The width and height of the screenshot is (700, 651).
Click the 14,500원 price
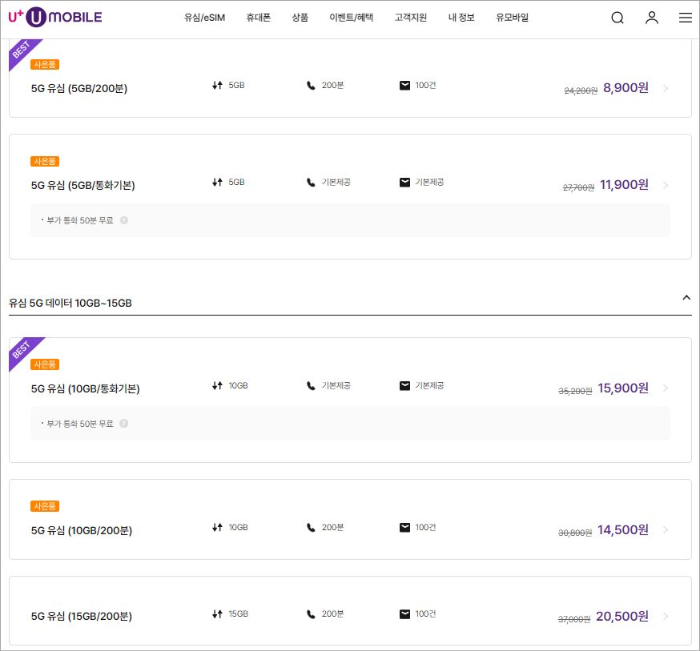623,530
